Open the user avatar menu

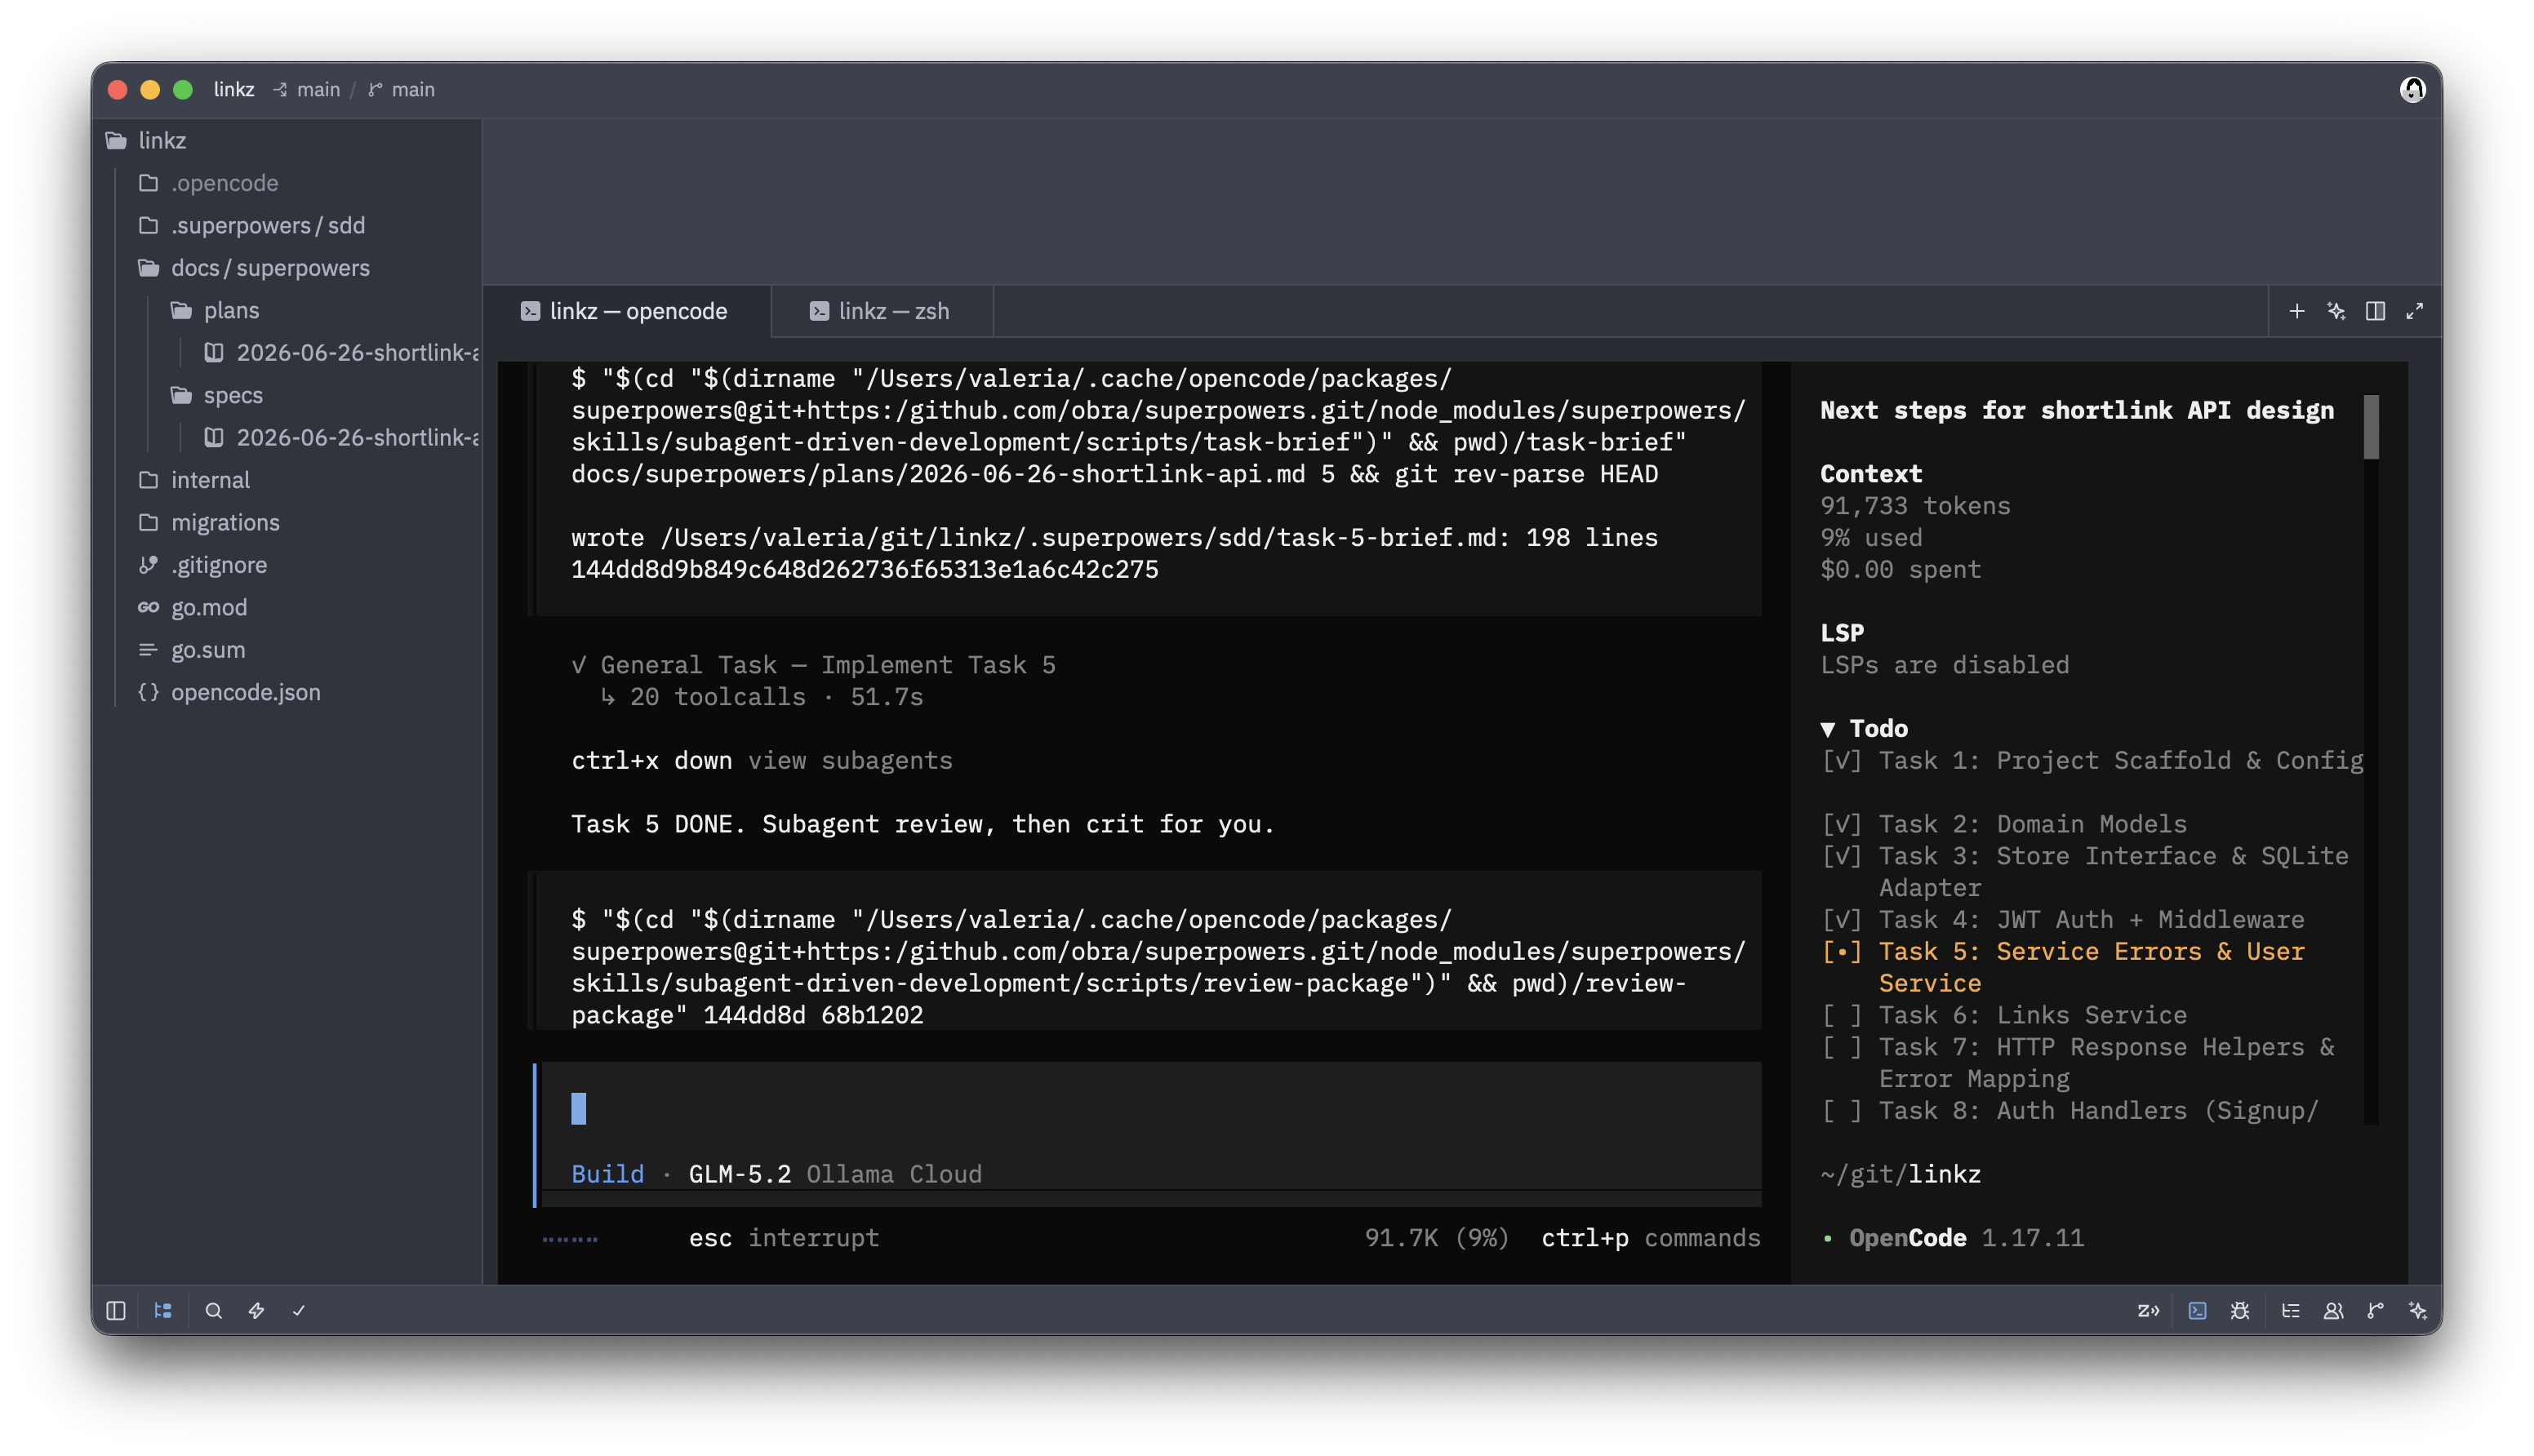2412,89
